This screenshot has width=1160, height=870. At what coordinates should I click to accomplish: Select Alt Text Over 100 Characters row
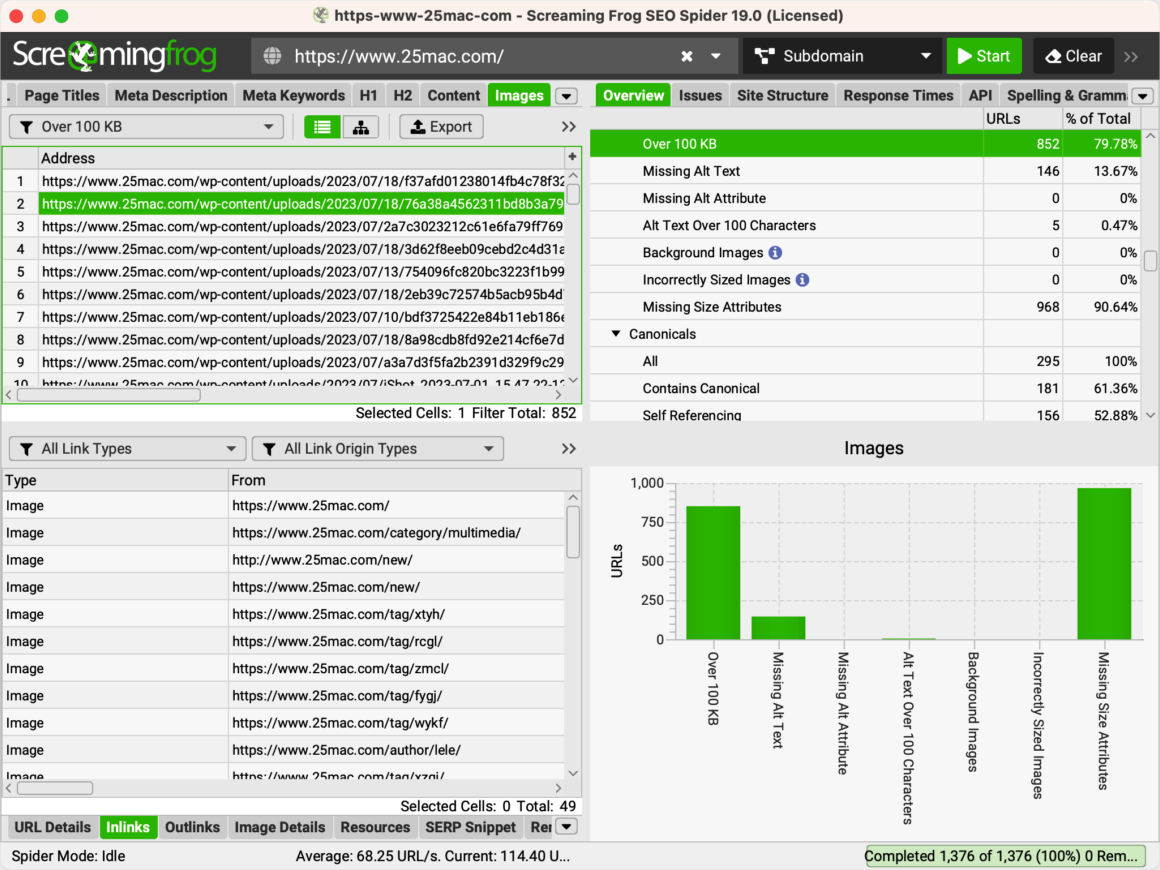click(865, 226)
